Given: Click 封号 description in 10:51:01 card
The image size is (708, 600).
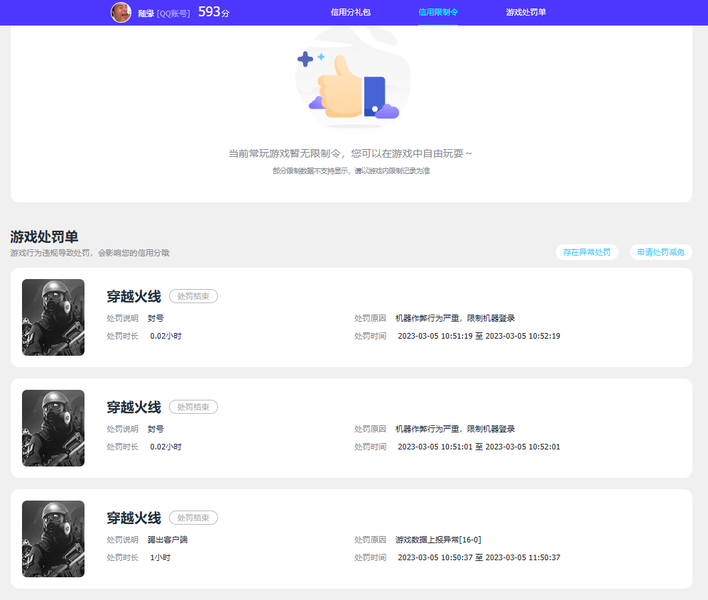Looking at the screenshot, I should pos(156,429).
